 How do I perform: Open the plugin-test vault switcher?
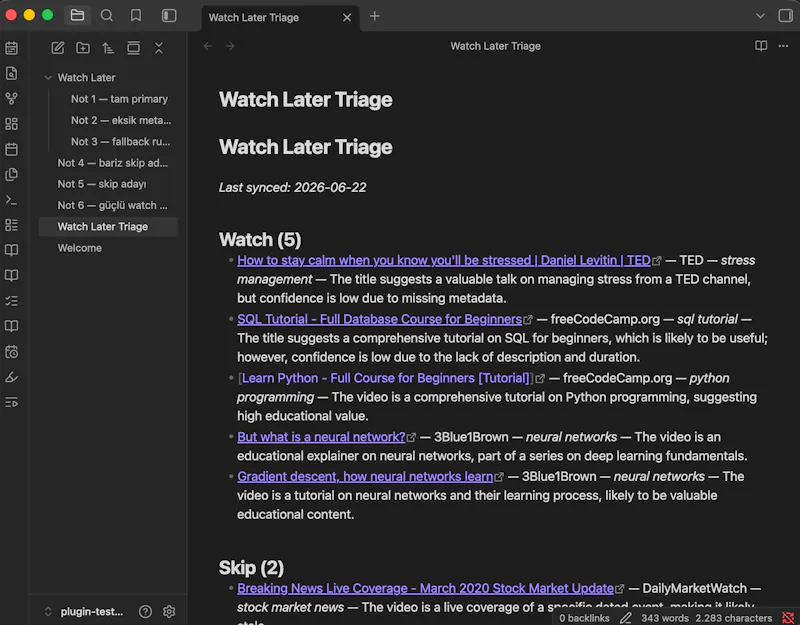coord(84,611)
